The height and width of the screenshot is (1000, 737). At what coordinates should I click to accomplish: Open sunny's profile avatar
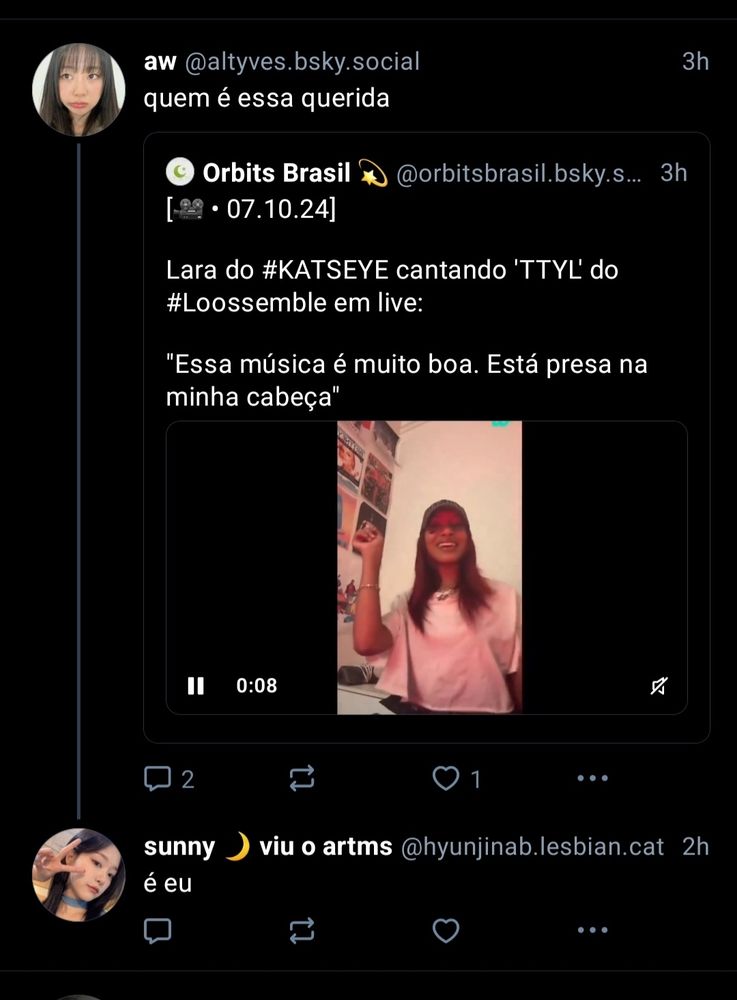pyautogui.click(x=78, y=874)
